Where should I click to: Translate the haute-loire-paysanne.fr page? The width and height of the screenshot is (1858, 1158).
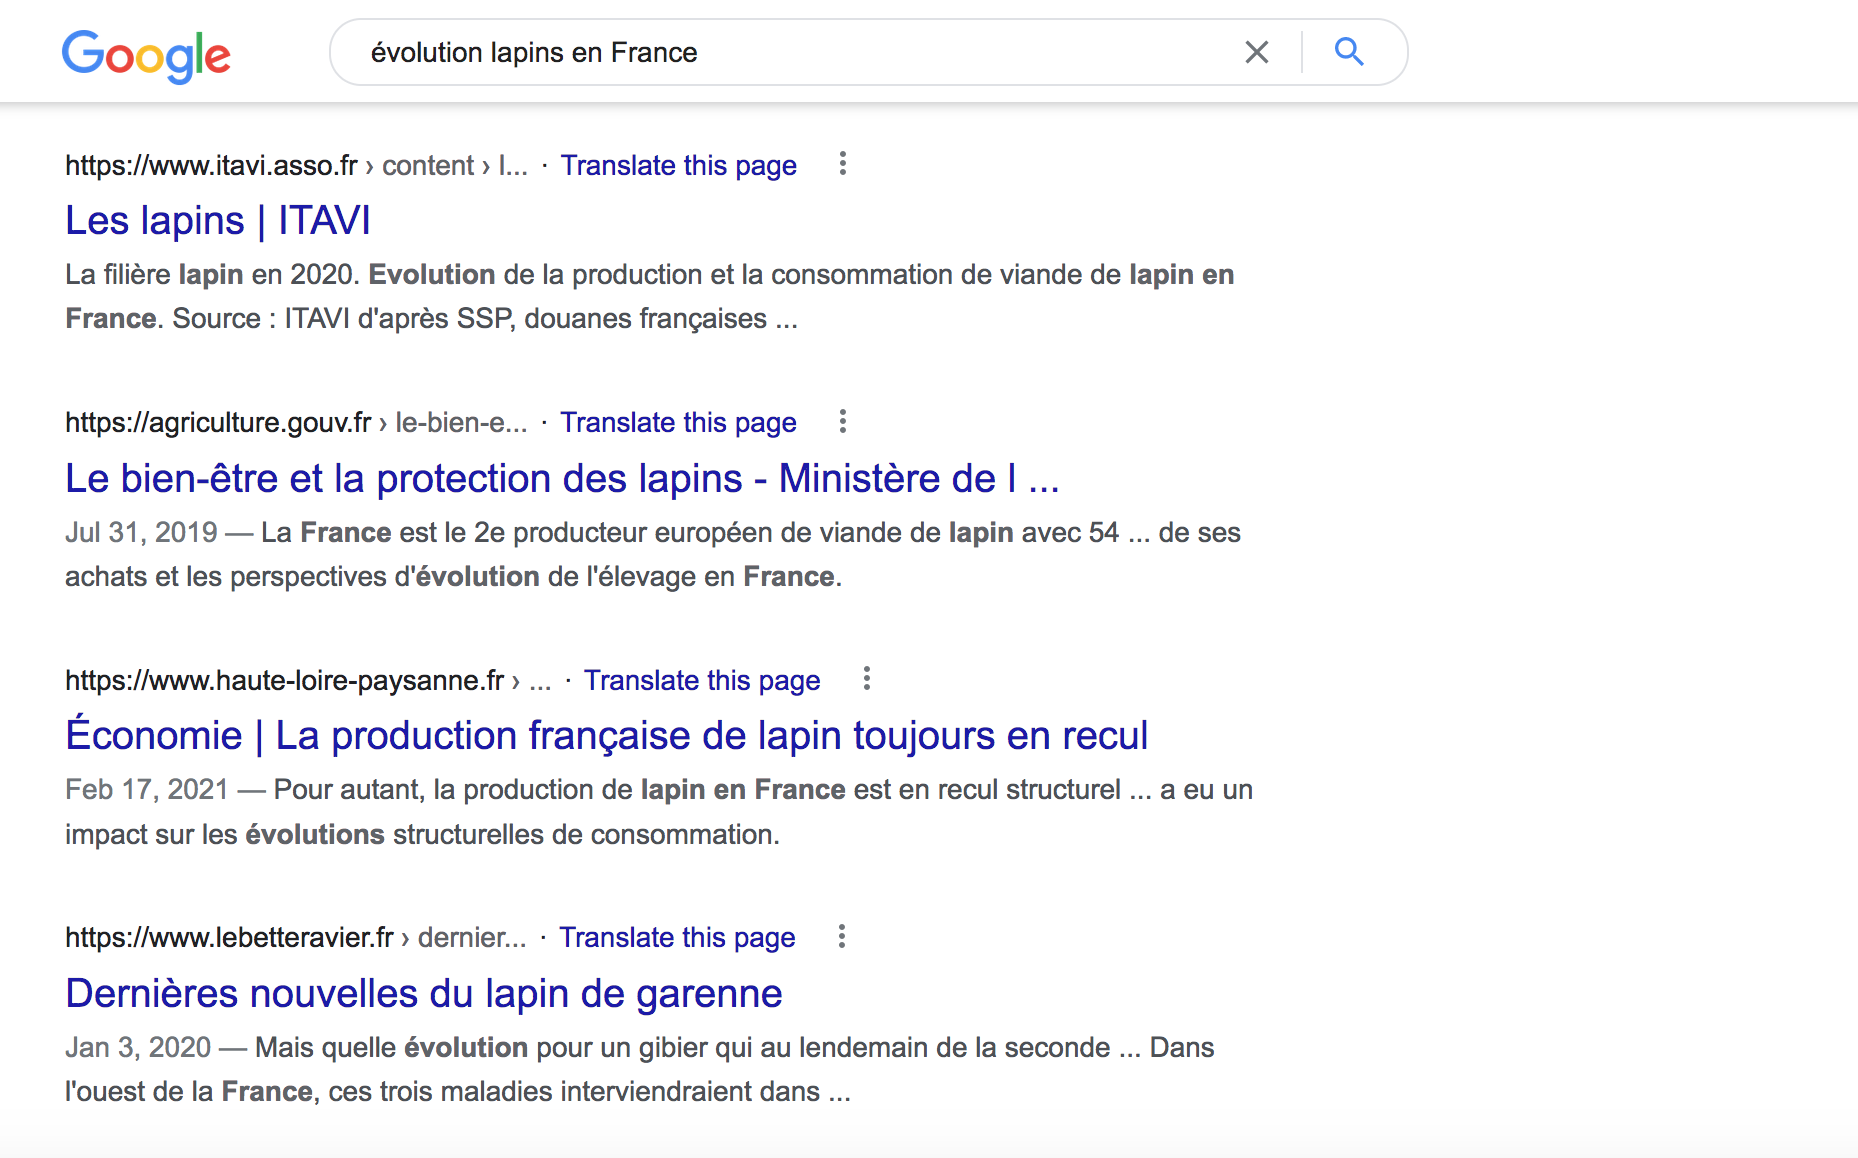[x=702, y=680]
